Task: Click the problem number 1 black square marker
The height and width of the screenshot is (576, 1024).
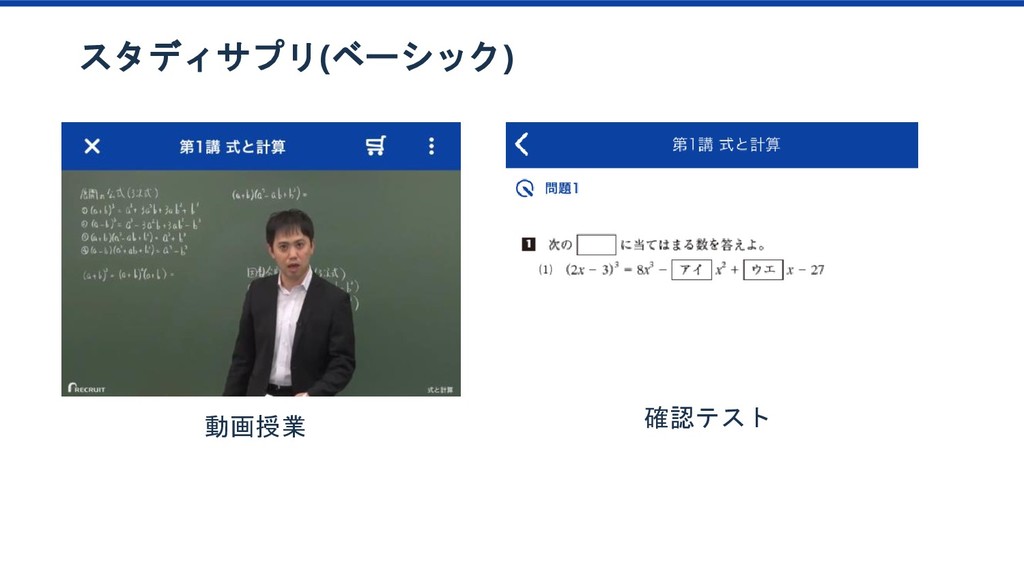Action: (x=528, y=244)
